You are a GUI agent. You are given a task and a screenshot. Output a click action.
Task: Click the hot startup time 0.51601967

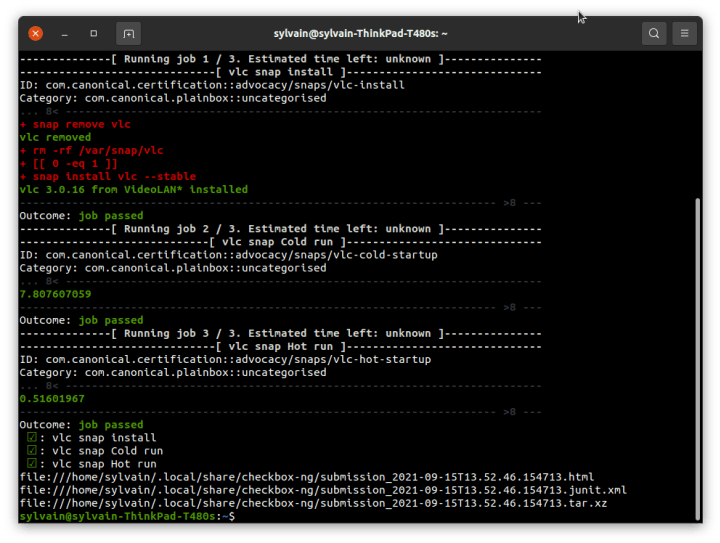click(52, 399)
